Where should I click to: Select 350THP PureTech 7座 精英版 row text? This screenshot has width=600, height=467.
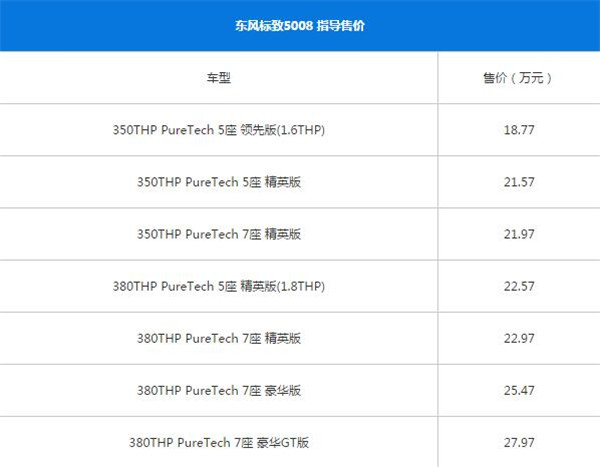(218, 234)
